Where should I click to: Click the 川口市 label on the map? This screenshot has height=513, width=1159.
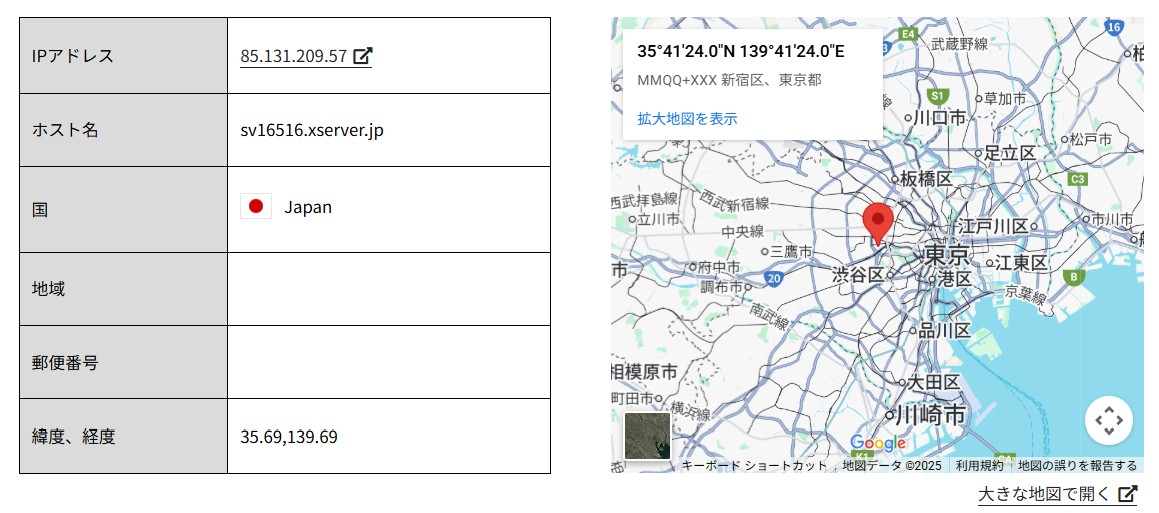(938, 118)
